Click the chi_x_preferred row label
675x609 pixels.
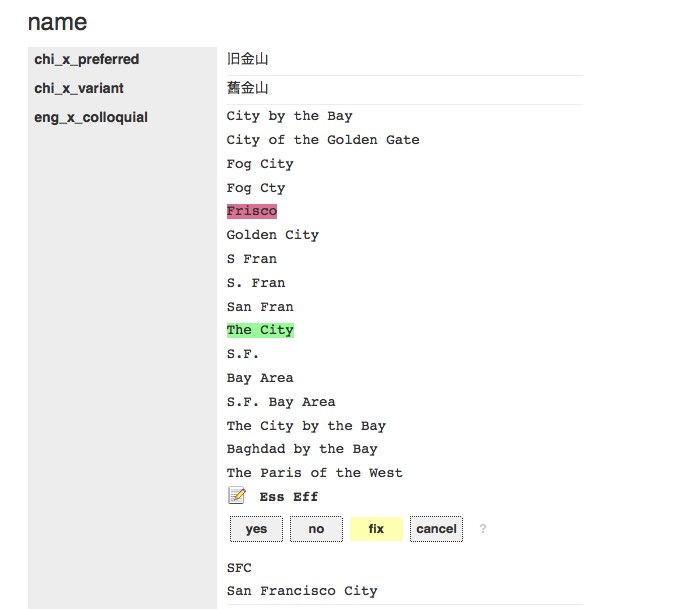tap(87, 60)
